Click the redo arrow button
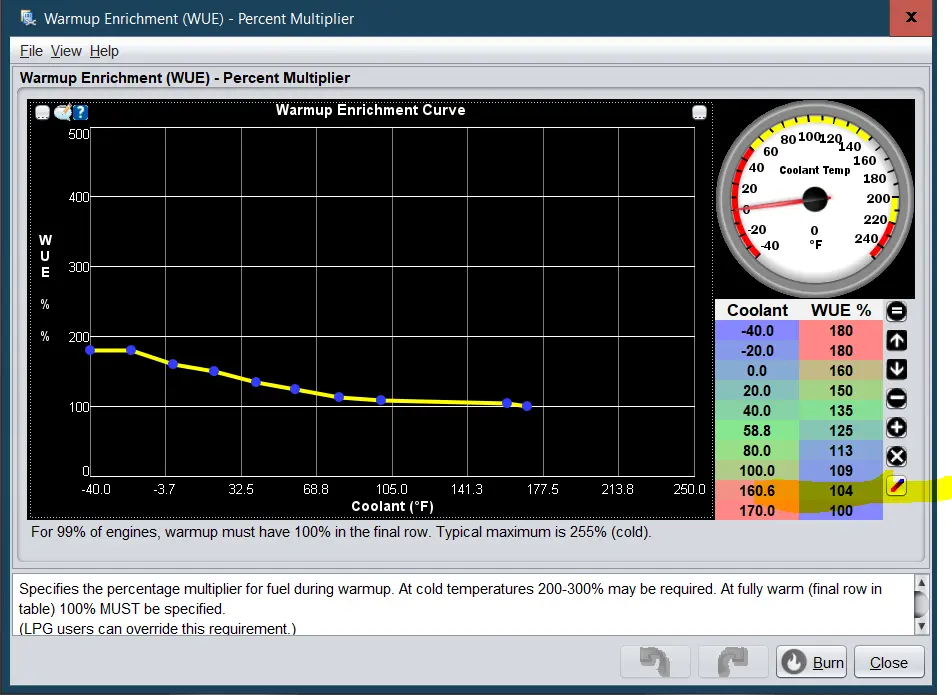 [733, 662]
